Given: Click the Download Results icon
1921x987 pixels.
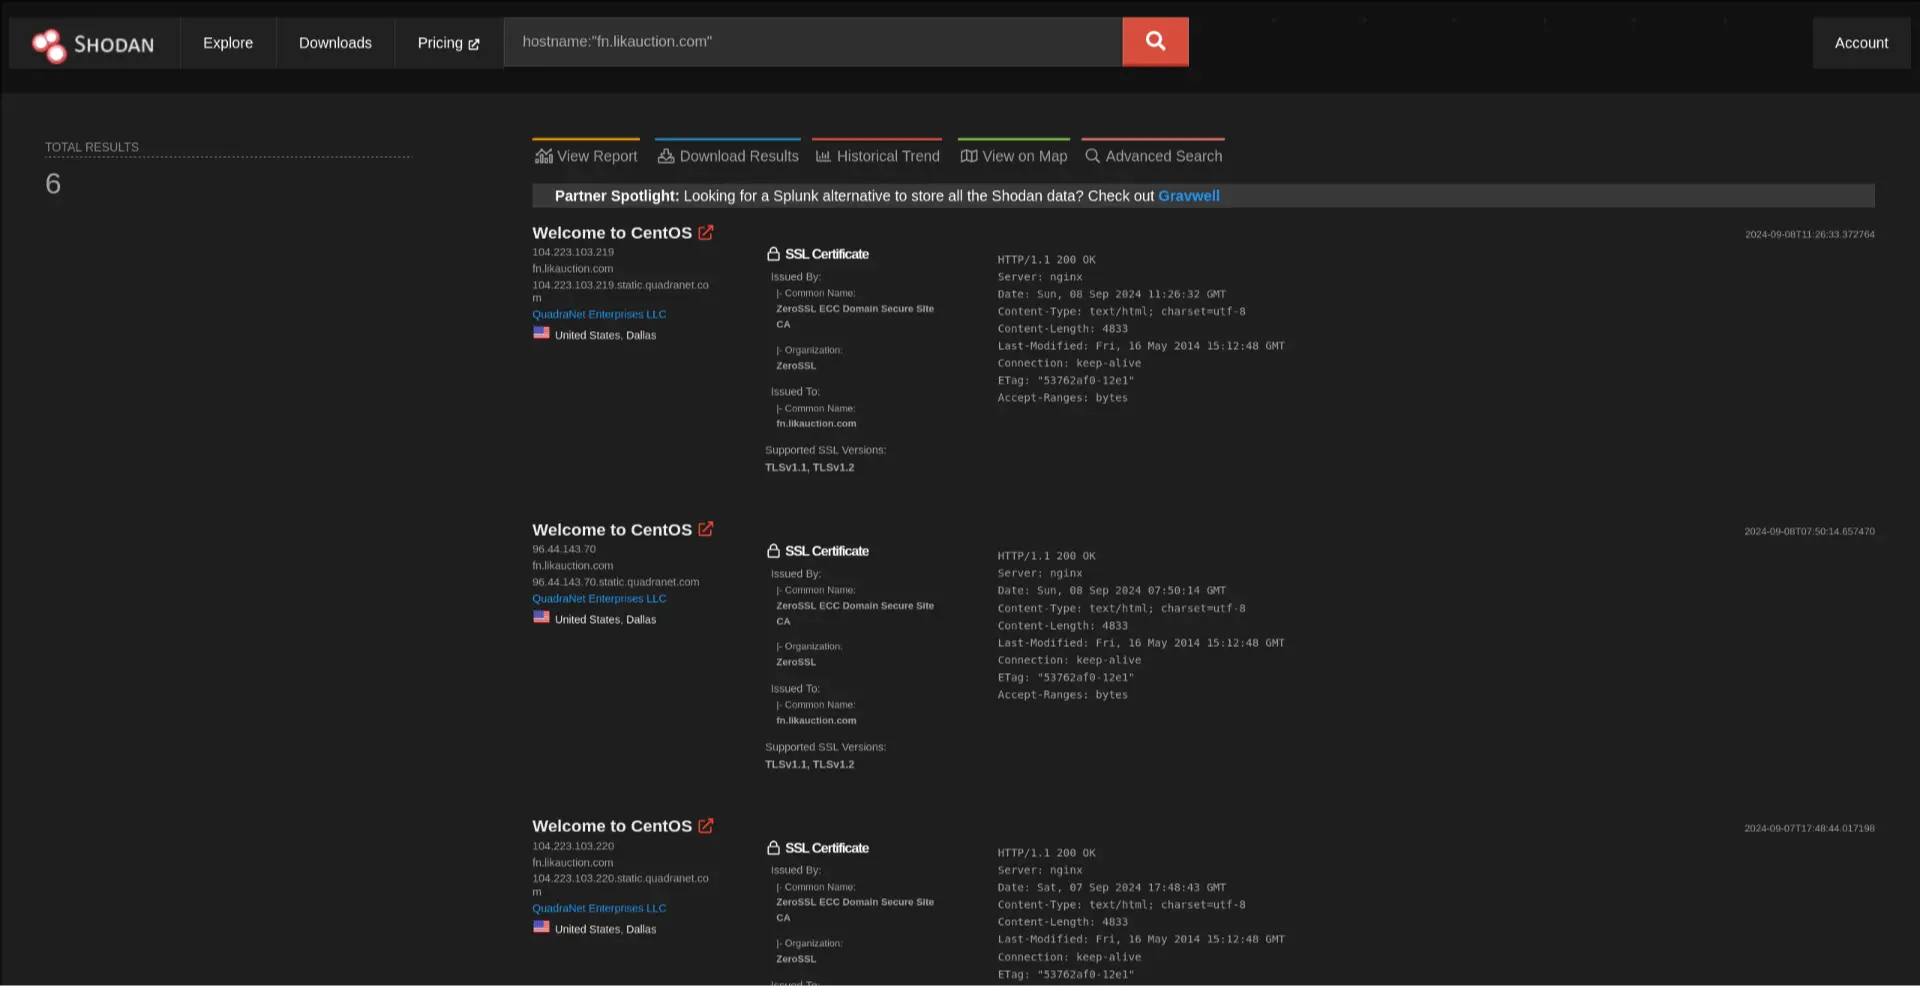Looking at the screenshot, I should (666, 156).
